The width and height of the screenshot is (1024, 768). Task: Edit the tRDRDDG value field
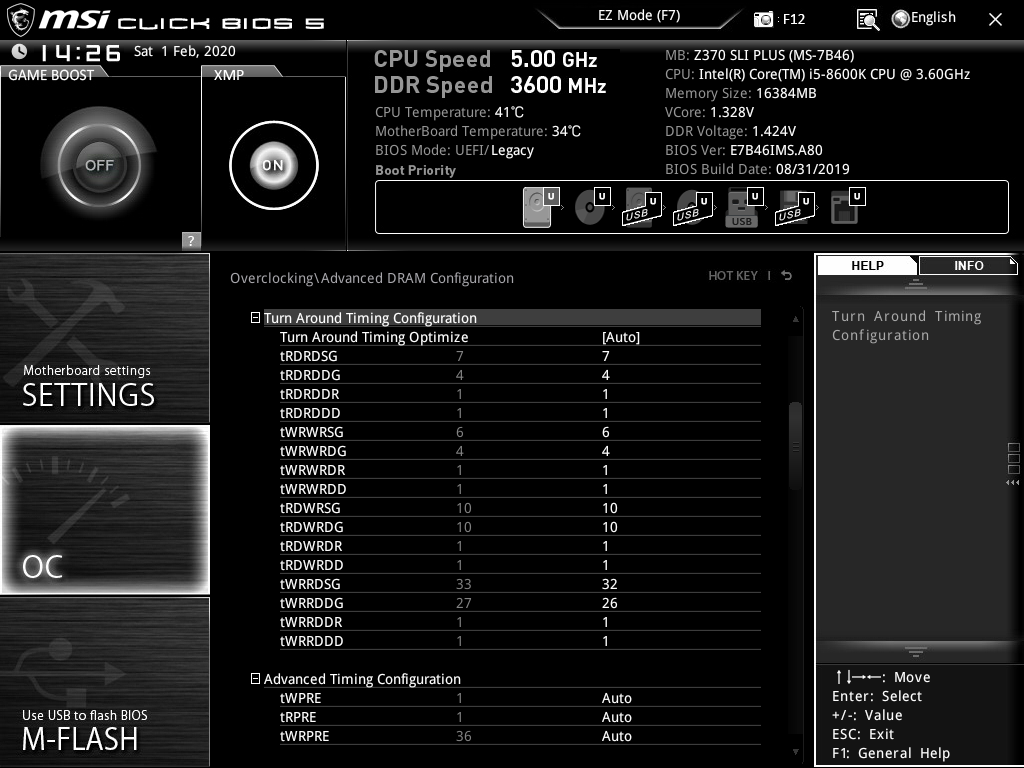[x=605, y=375]
